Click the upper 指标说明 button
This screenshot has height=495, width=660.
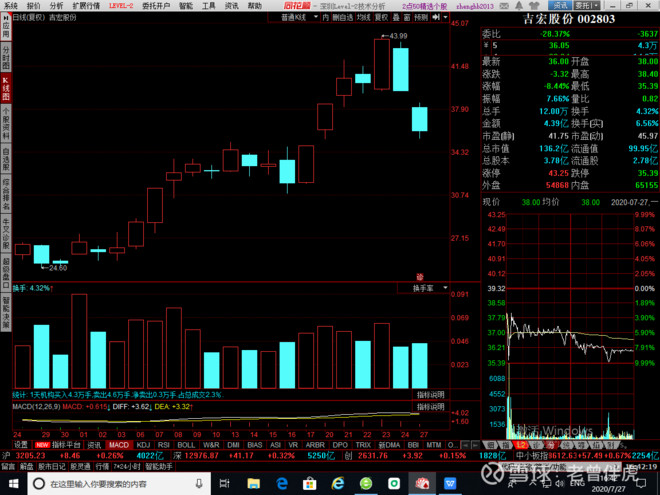click(x=431, y=395)
